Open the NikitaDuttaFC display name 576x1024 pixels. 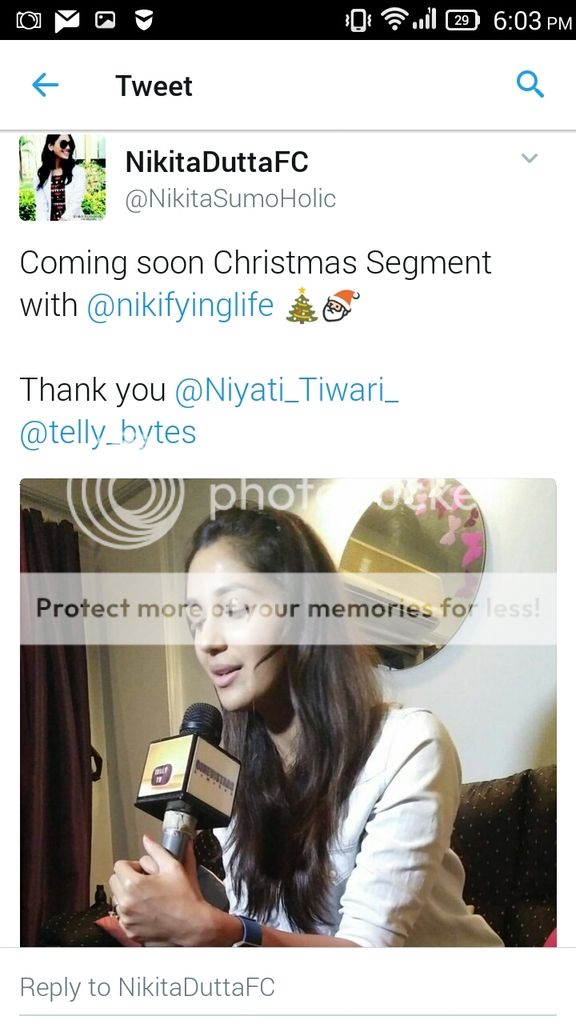tap(217, 162)
